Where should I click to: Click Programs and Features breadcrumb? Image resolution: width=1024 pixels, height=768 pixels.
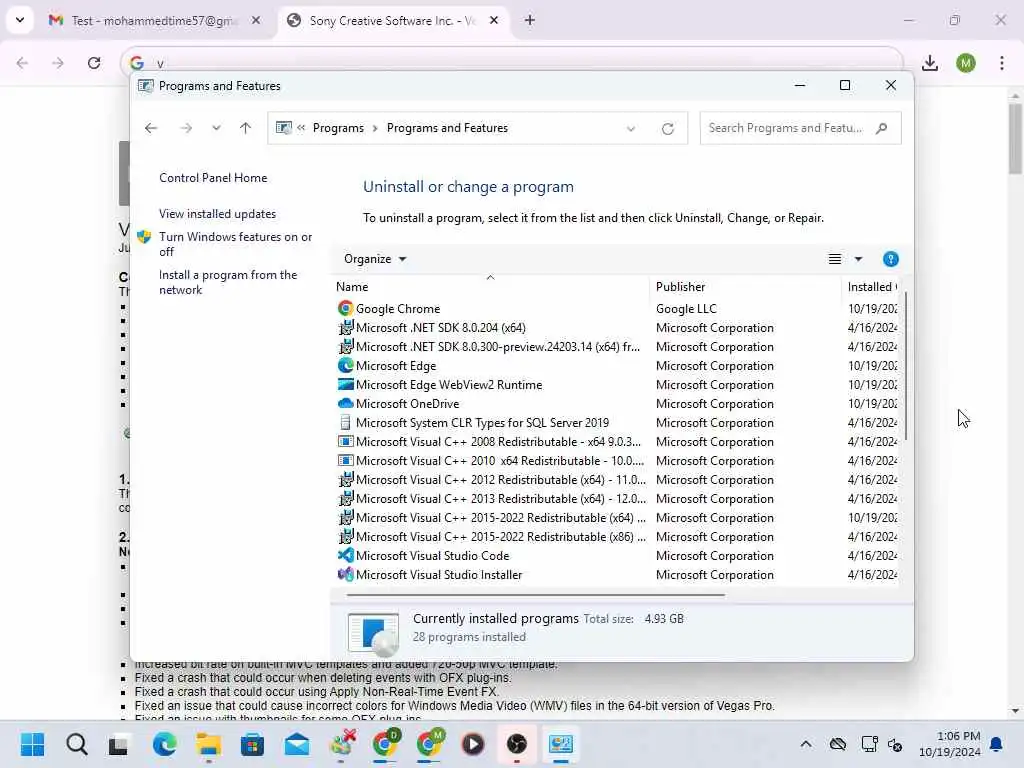447,128
